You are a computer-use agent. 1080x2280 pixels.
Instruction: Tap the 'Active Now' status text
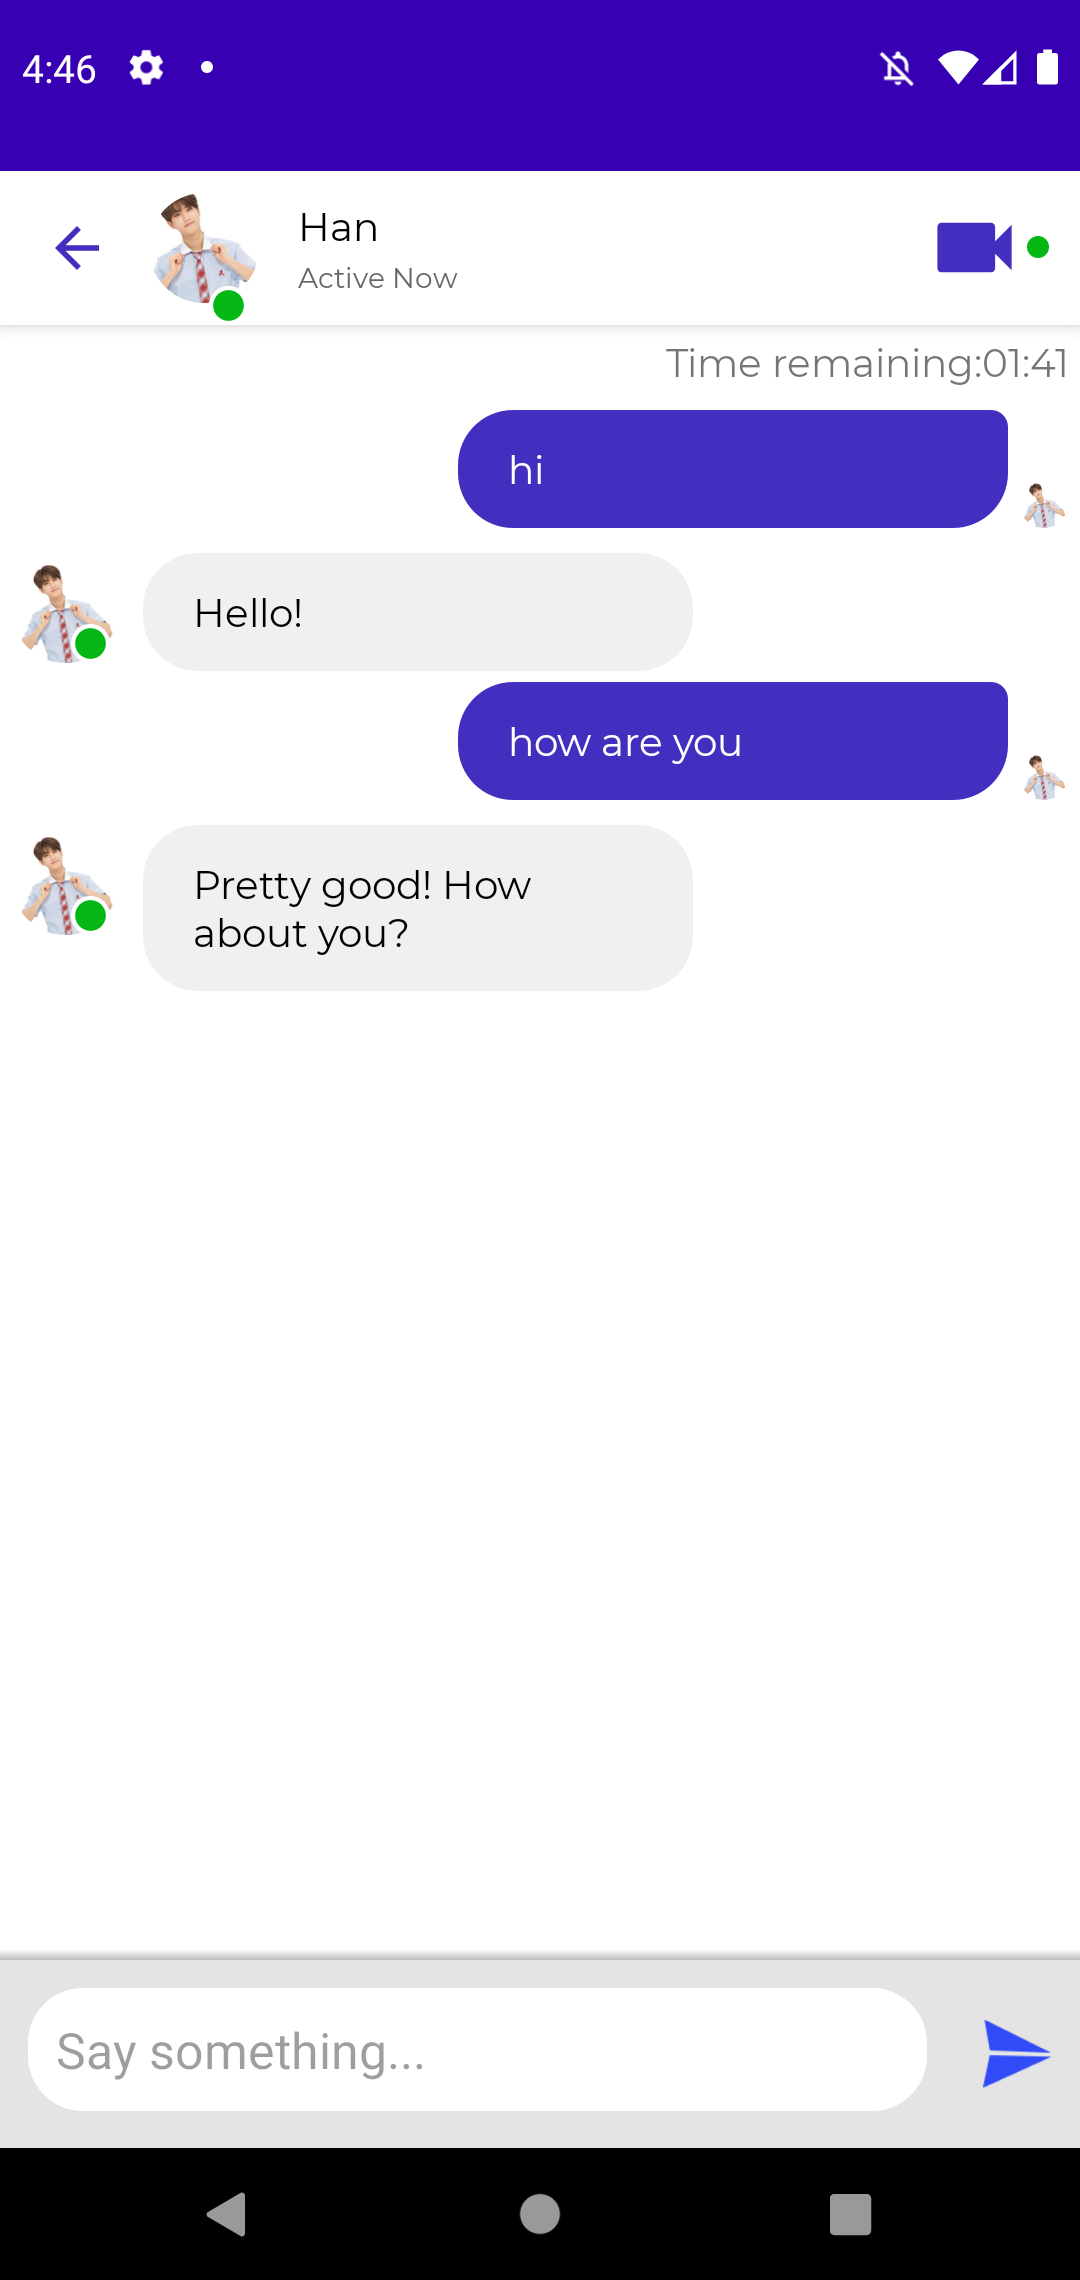pos(377,279)
